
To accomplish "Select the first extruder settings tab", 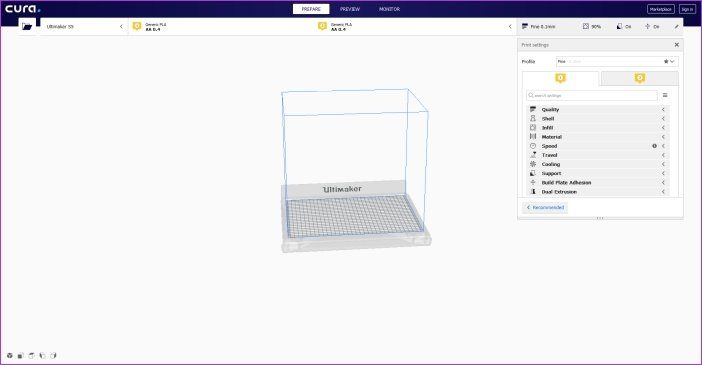I will point(561,78).
